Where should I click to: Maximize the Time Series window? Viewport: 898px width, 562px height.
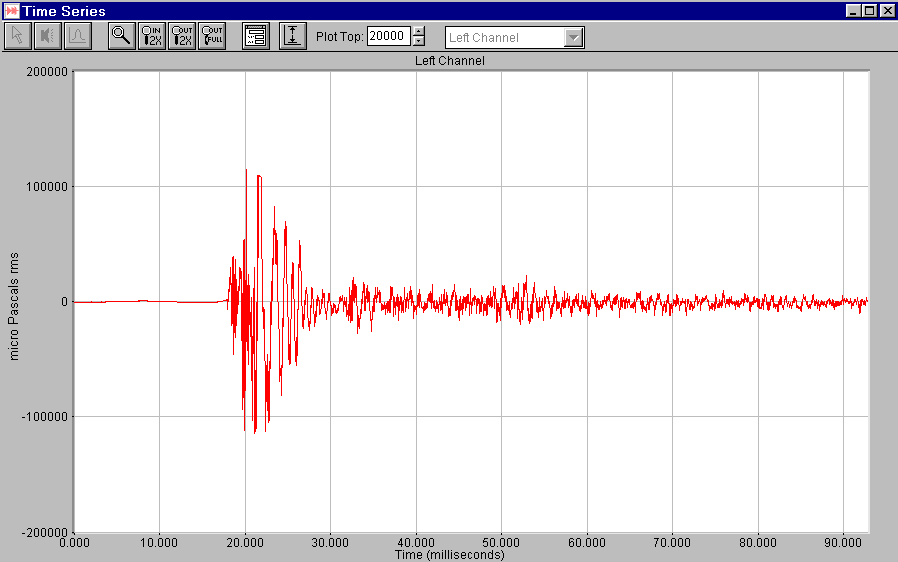pos(869,10)
